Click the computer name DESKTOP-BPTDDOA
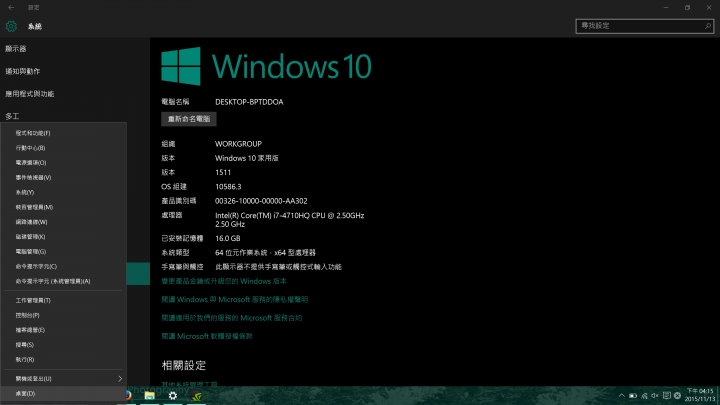The width and height of the screenshot is (720, 405). pos(249,102)
